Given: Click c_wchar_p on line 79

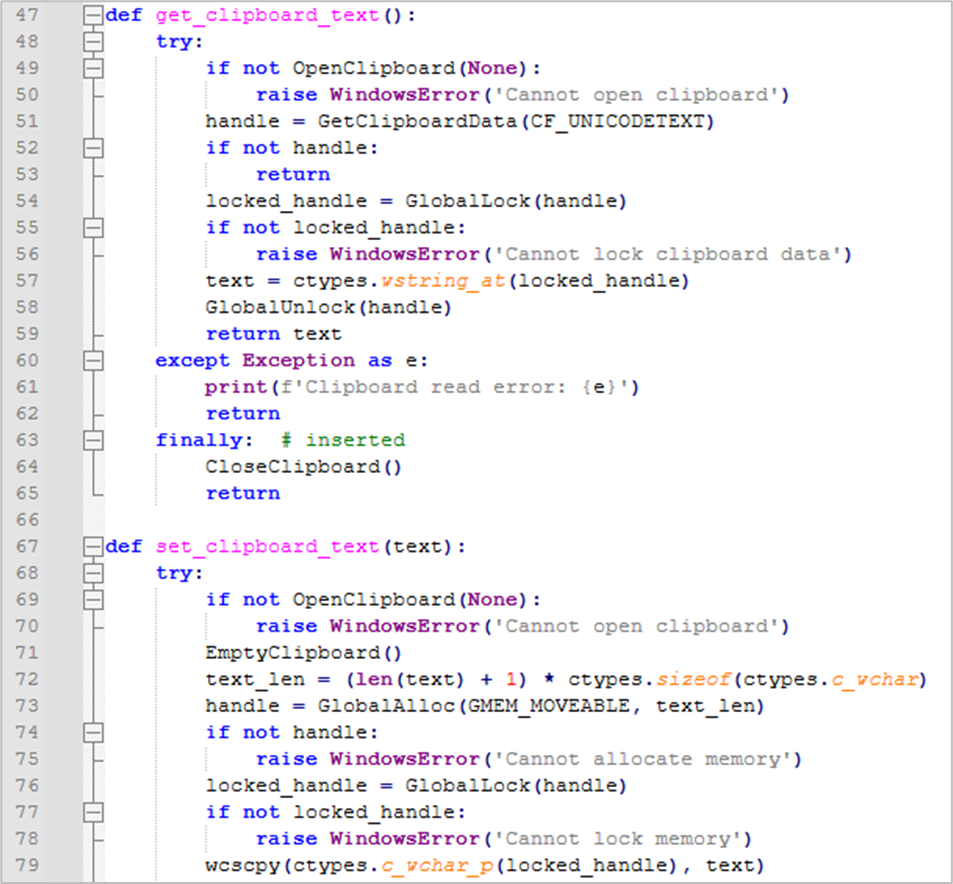Looking at the screenshot, I should pyautogui.click(x=437, y=866).
